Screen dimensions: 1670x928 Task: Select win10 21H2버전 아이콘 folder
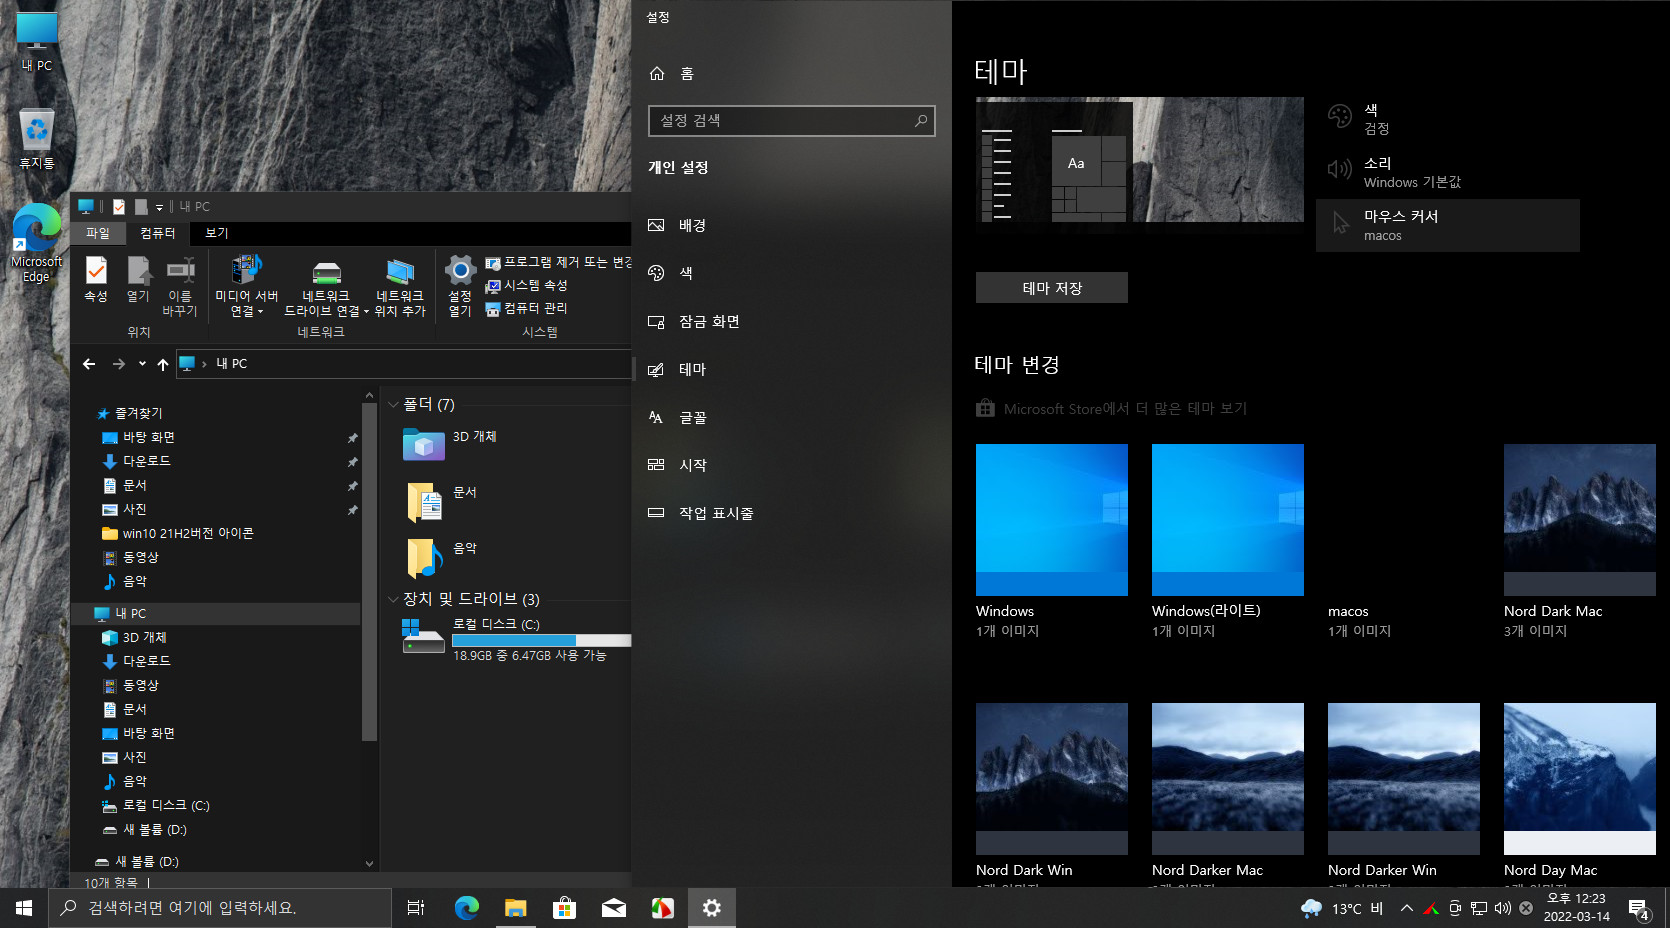coord(178,533)
